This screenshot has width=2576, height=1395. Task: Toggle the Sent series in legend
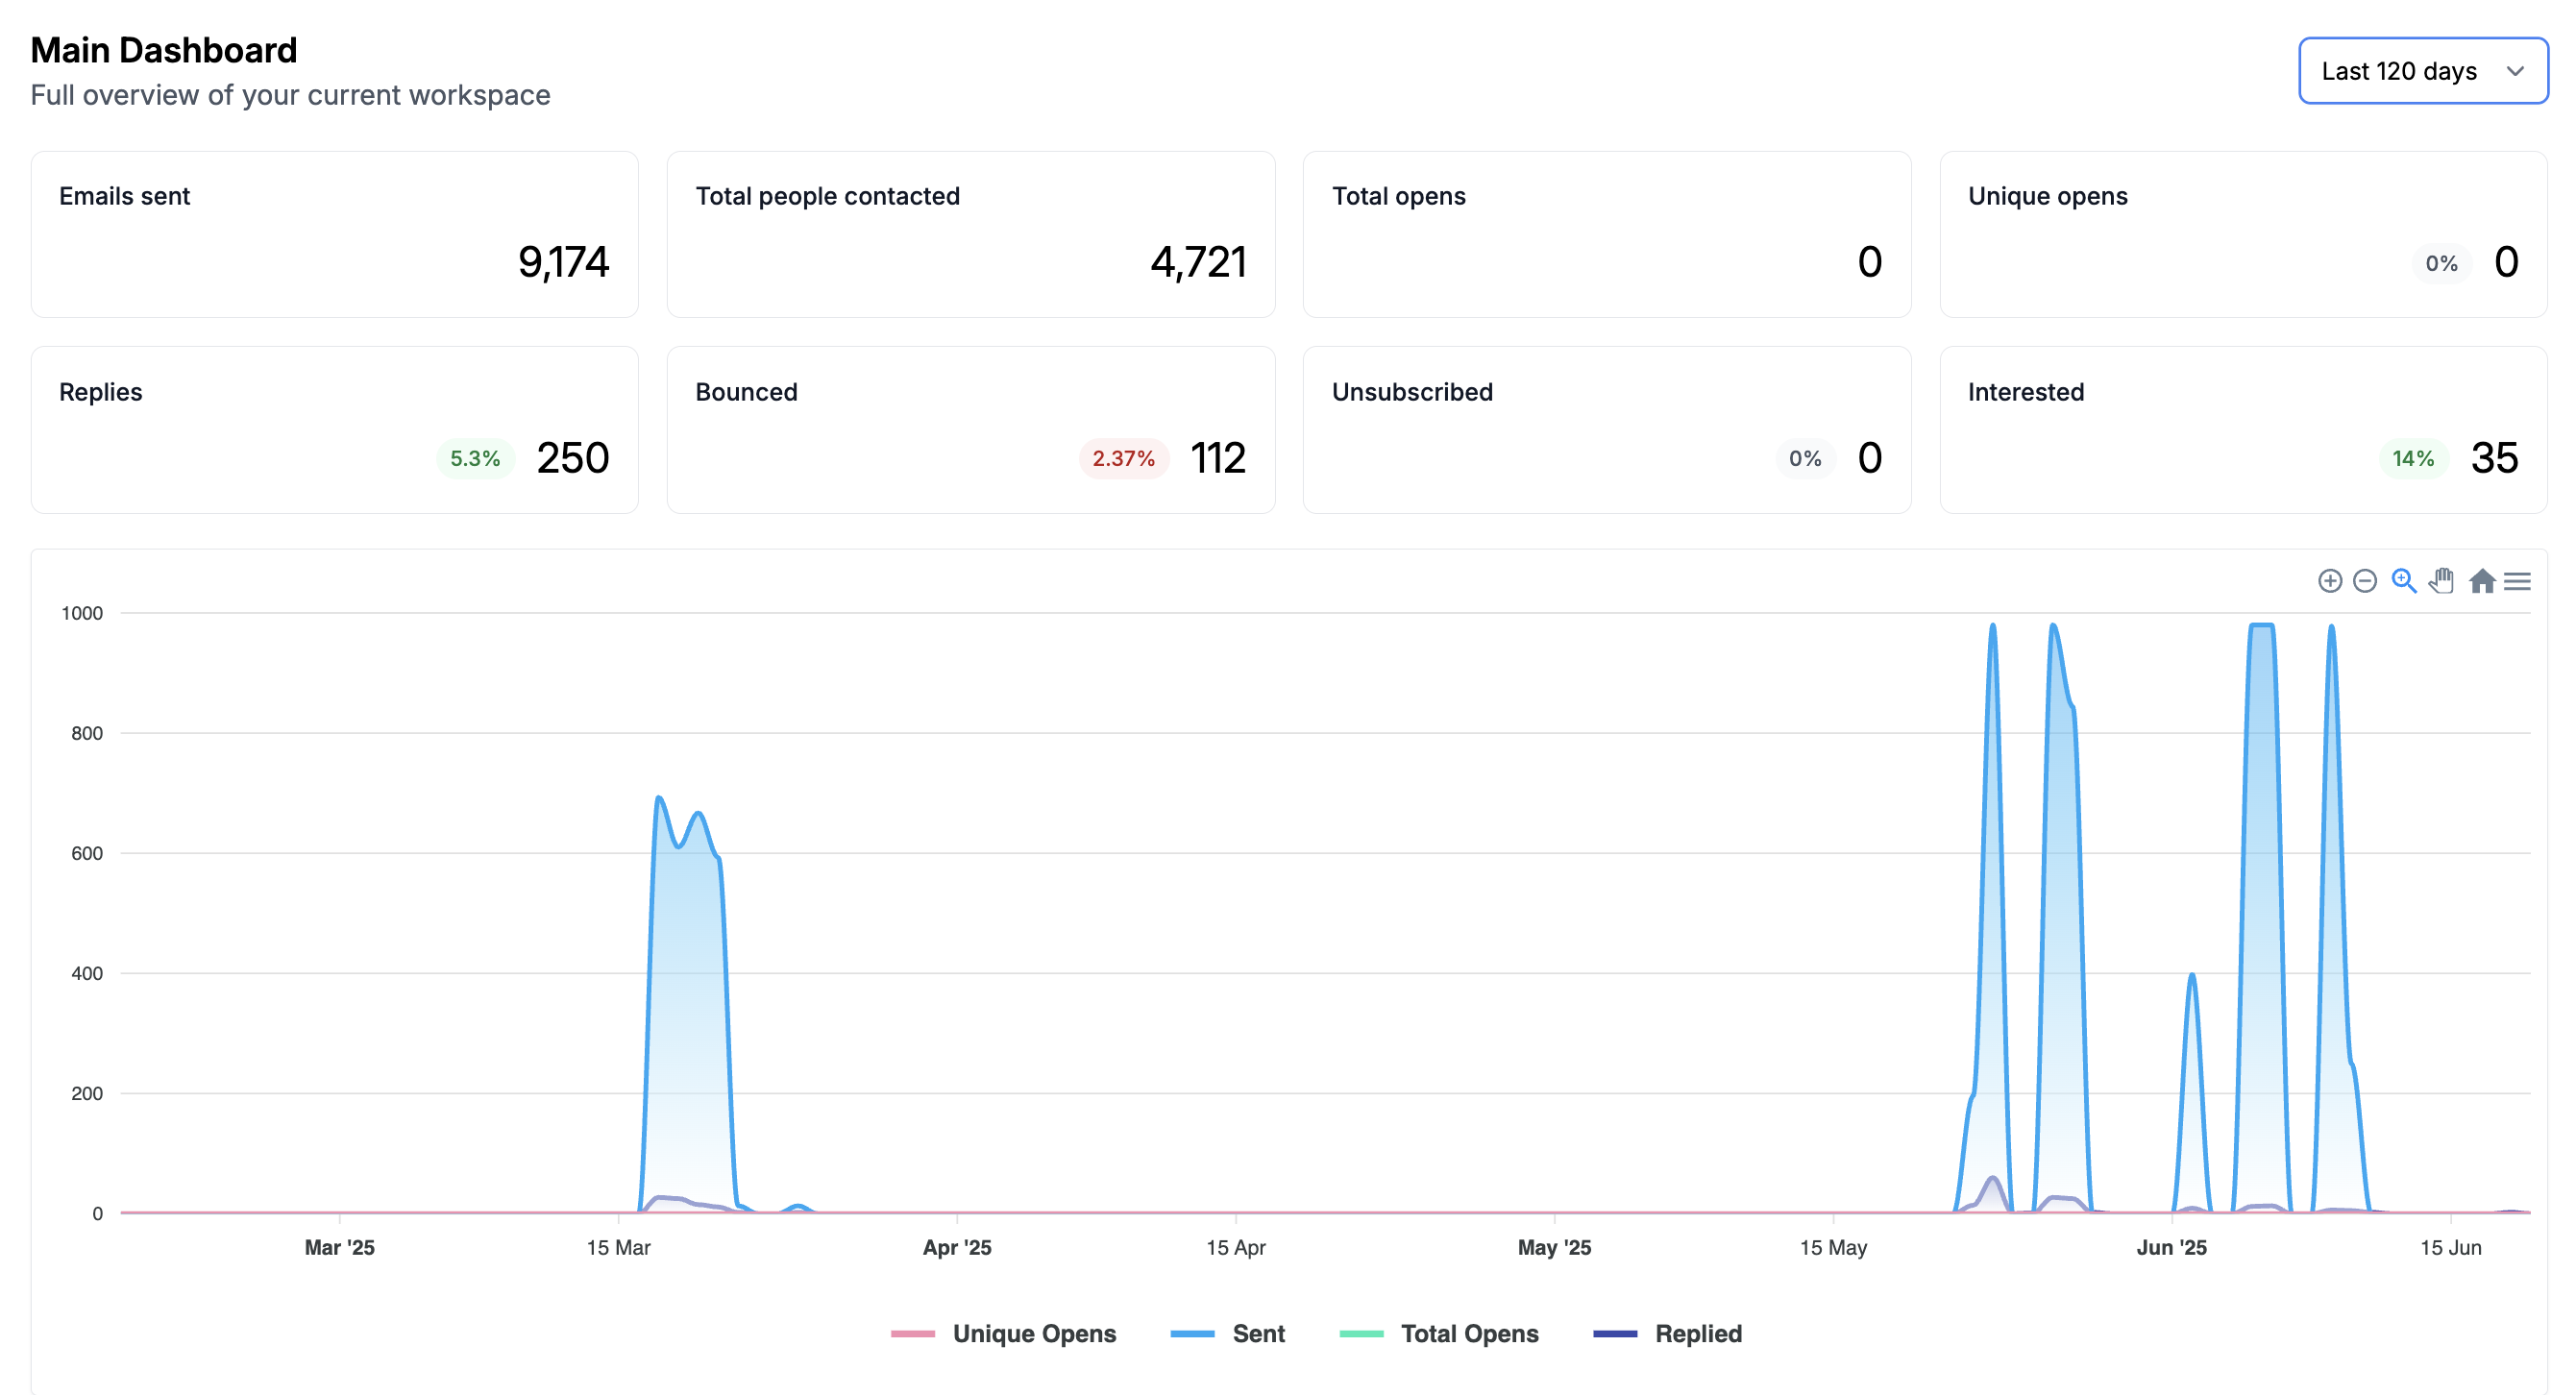1258,1333
